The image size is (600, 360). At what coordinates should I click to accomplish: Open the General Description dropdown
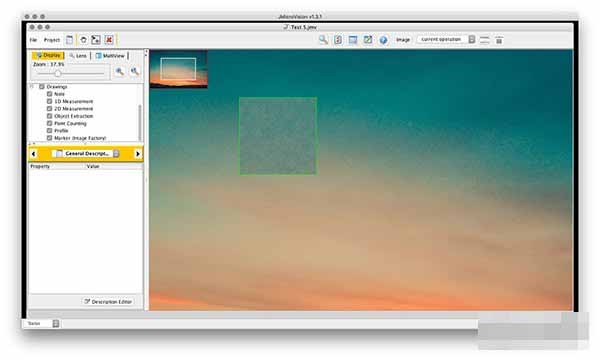[86, 153]
